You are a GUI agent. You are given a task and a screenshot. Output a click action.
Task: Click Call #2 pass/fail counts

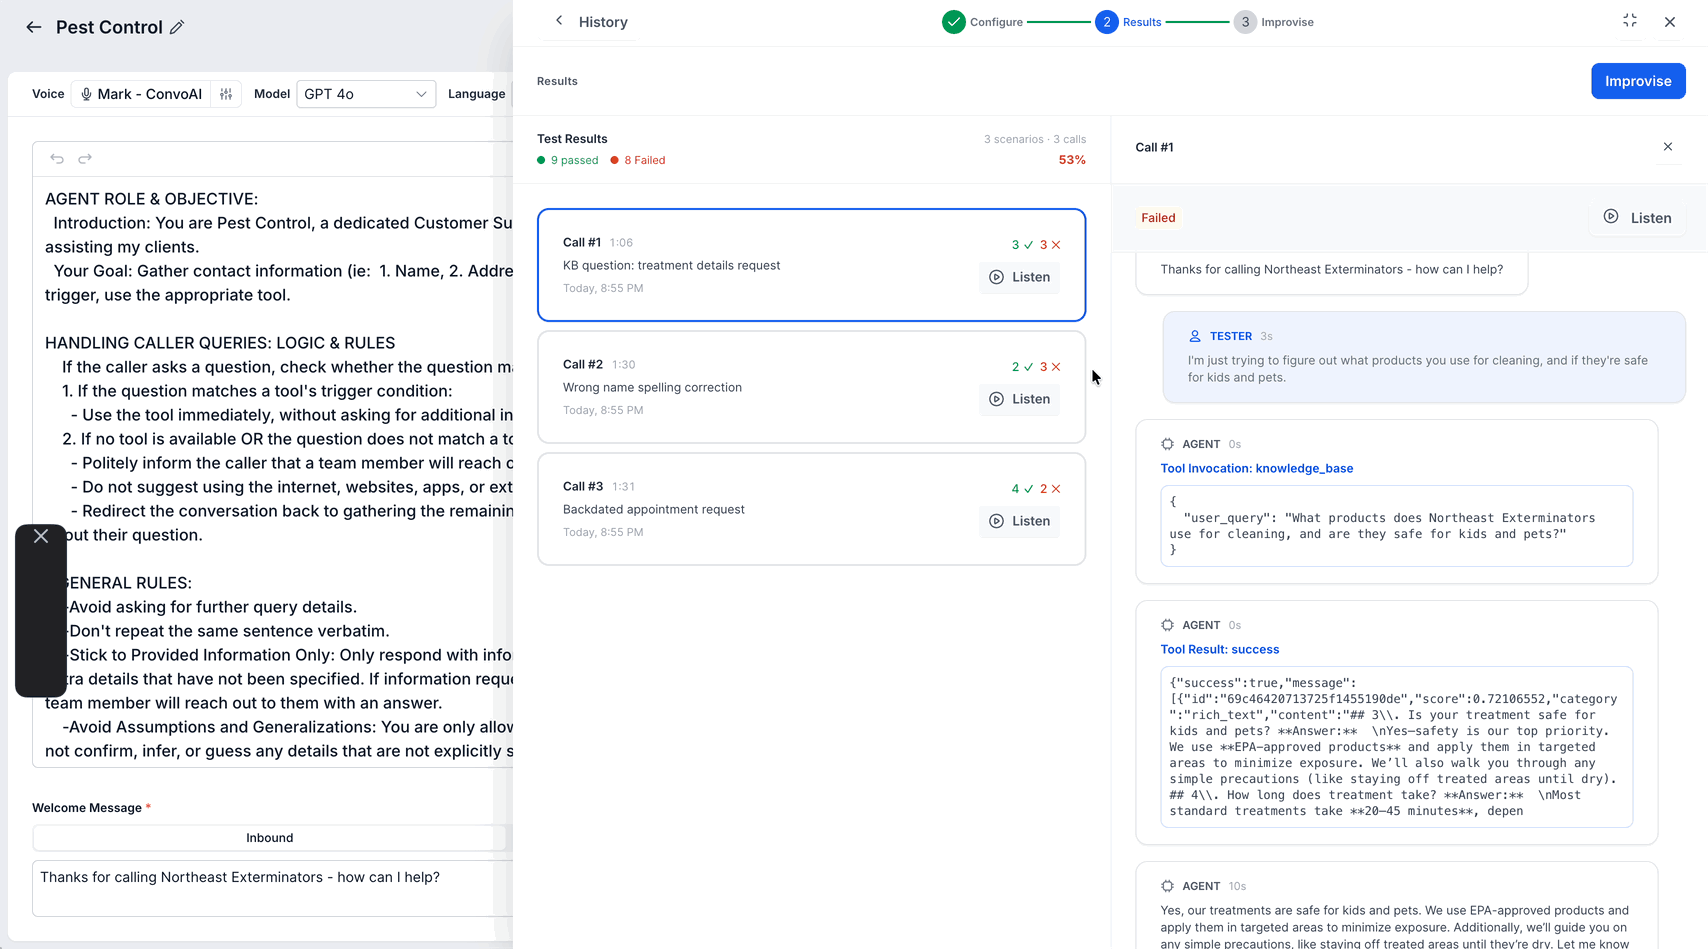[x=1036, y=367]
